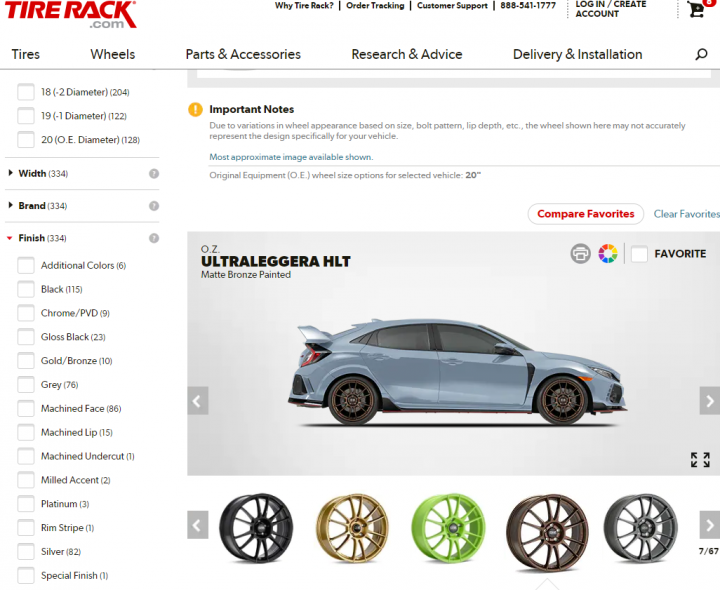
Task: Select the Grey finish checkbox
Action: click(x=26, y=385)
